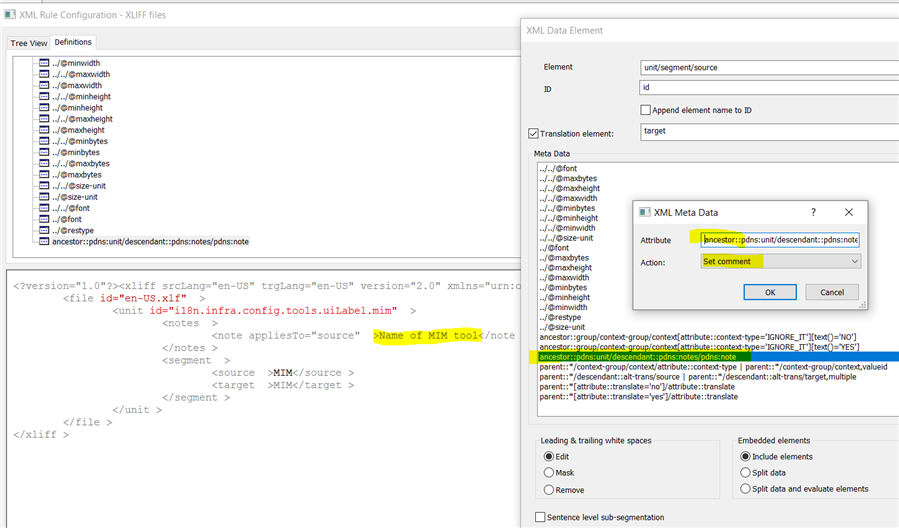Screen dimensions: 899x528
Task: Click the icon beside ../@font definition
Action: pyautogui.click(x=44, y=220)
